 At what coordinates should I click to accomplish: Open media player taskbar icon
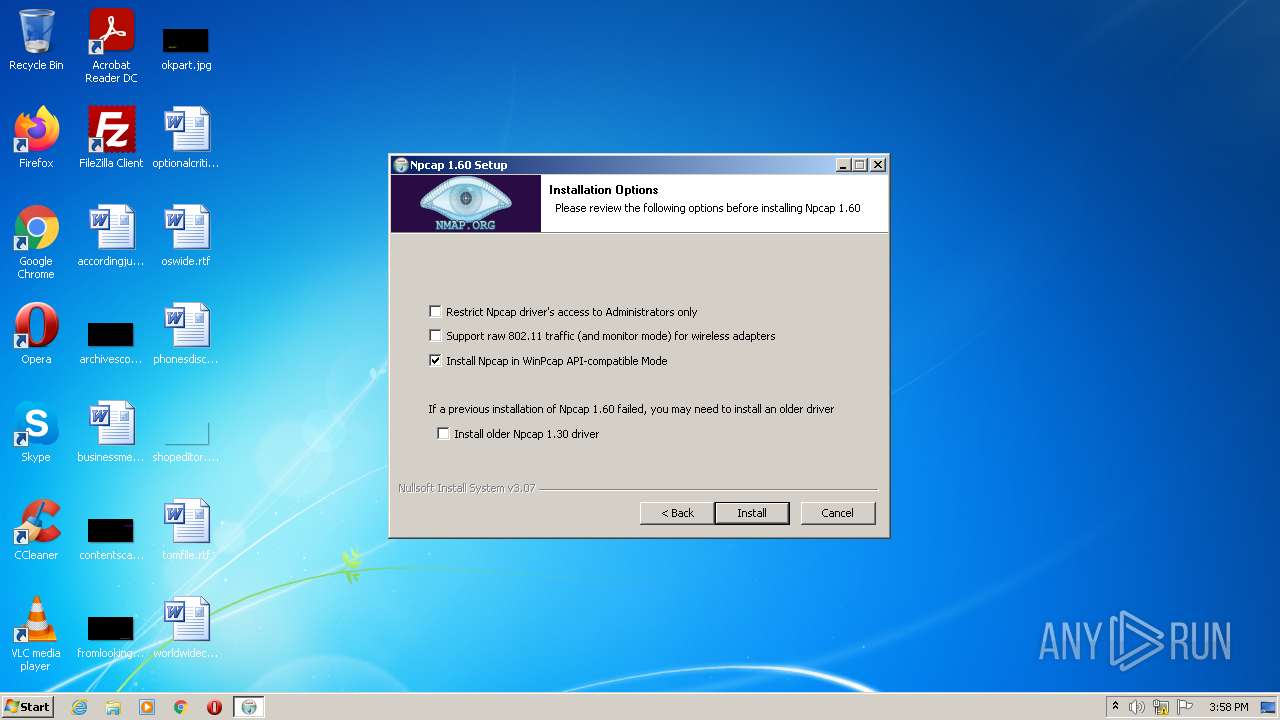[x=147, y=707]
